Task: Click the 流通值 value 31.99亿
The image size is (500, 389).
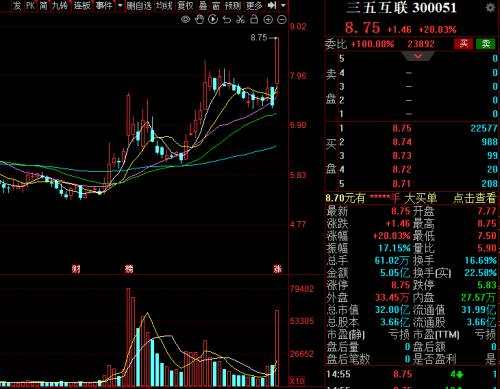Action: pyautogui.click(x=479, y=310)
